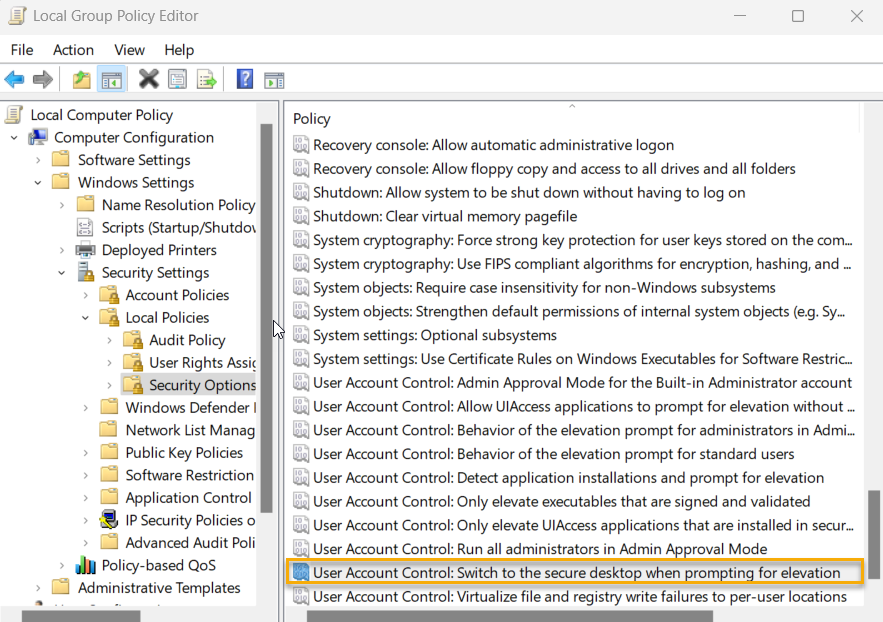This screenshot has width=883, height=622.
Task: Click the padlock icon beside Security Options
Action: [x=134, y=385]
